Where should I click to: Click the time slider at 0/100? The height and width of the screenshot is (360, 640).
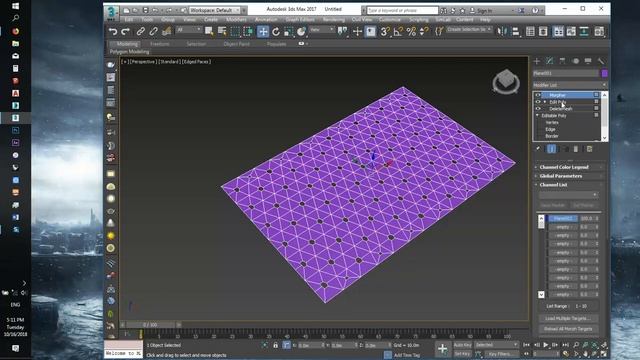pos(150,325)
